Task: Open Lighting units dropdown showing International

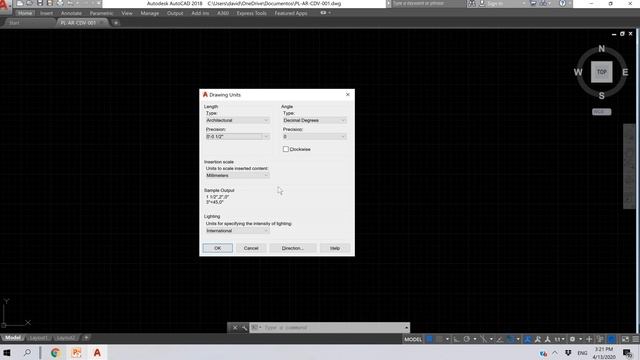Action: coord(237,231)
